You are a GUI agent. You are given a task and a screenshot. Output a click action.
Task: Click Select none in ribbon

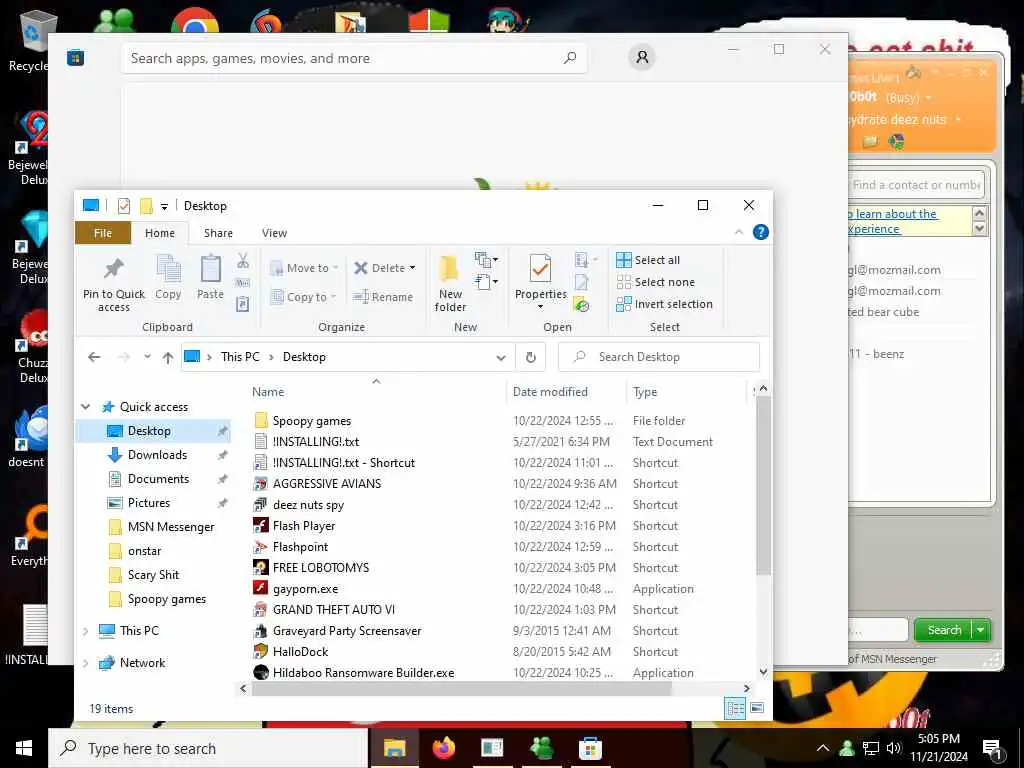[x=656, y=282]
